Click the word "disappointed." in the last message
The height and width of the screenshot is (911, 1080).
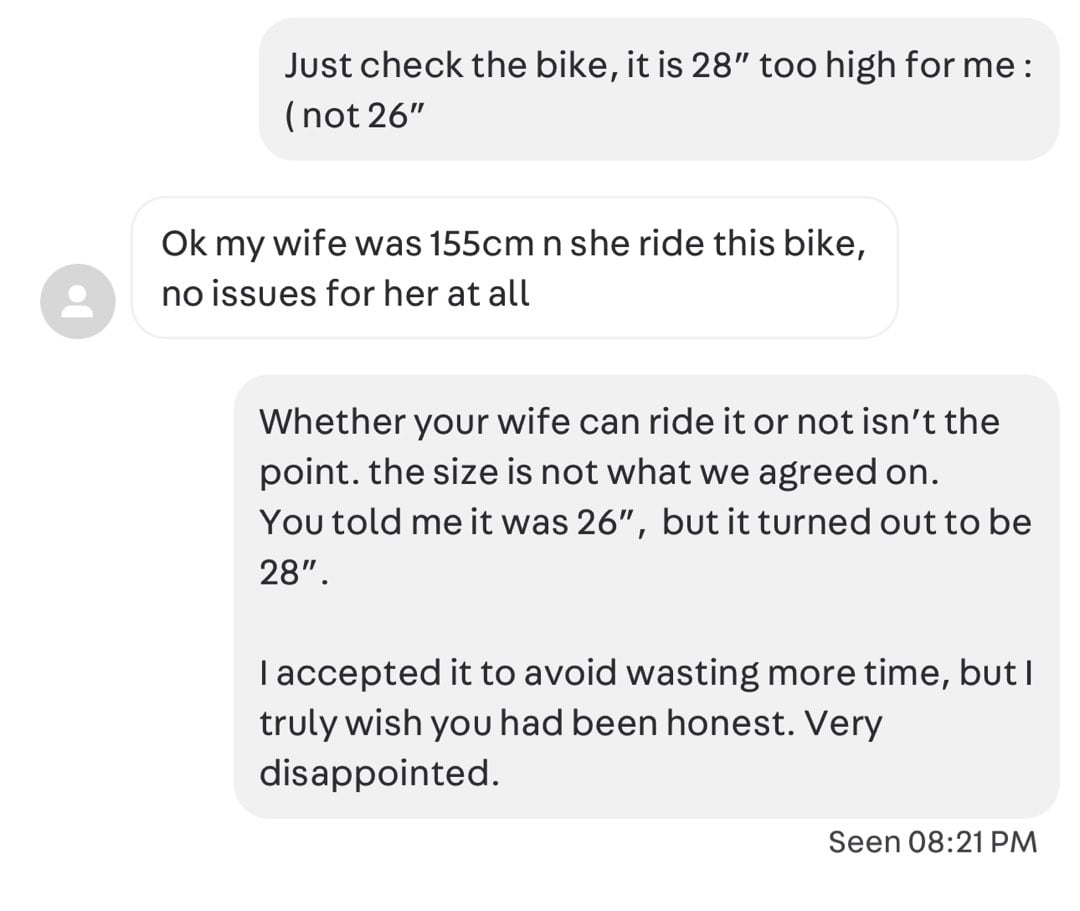(379, 773)
